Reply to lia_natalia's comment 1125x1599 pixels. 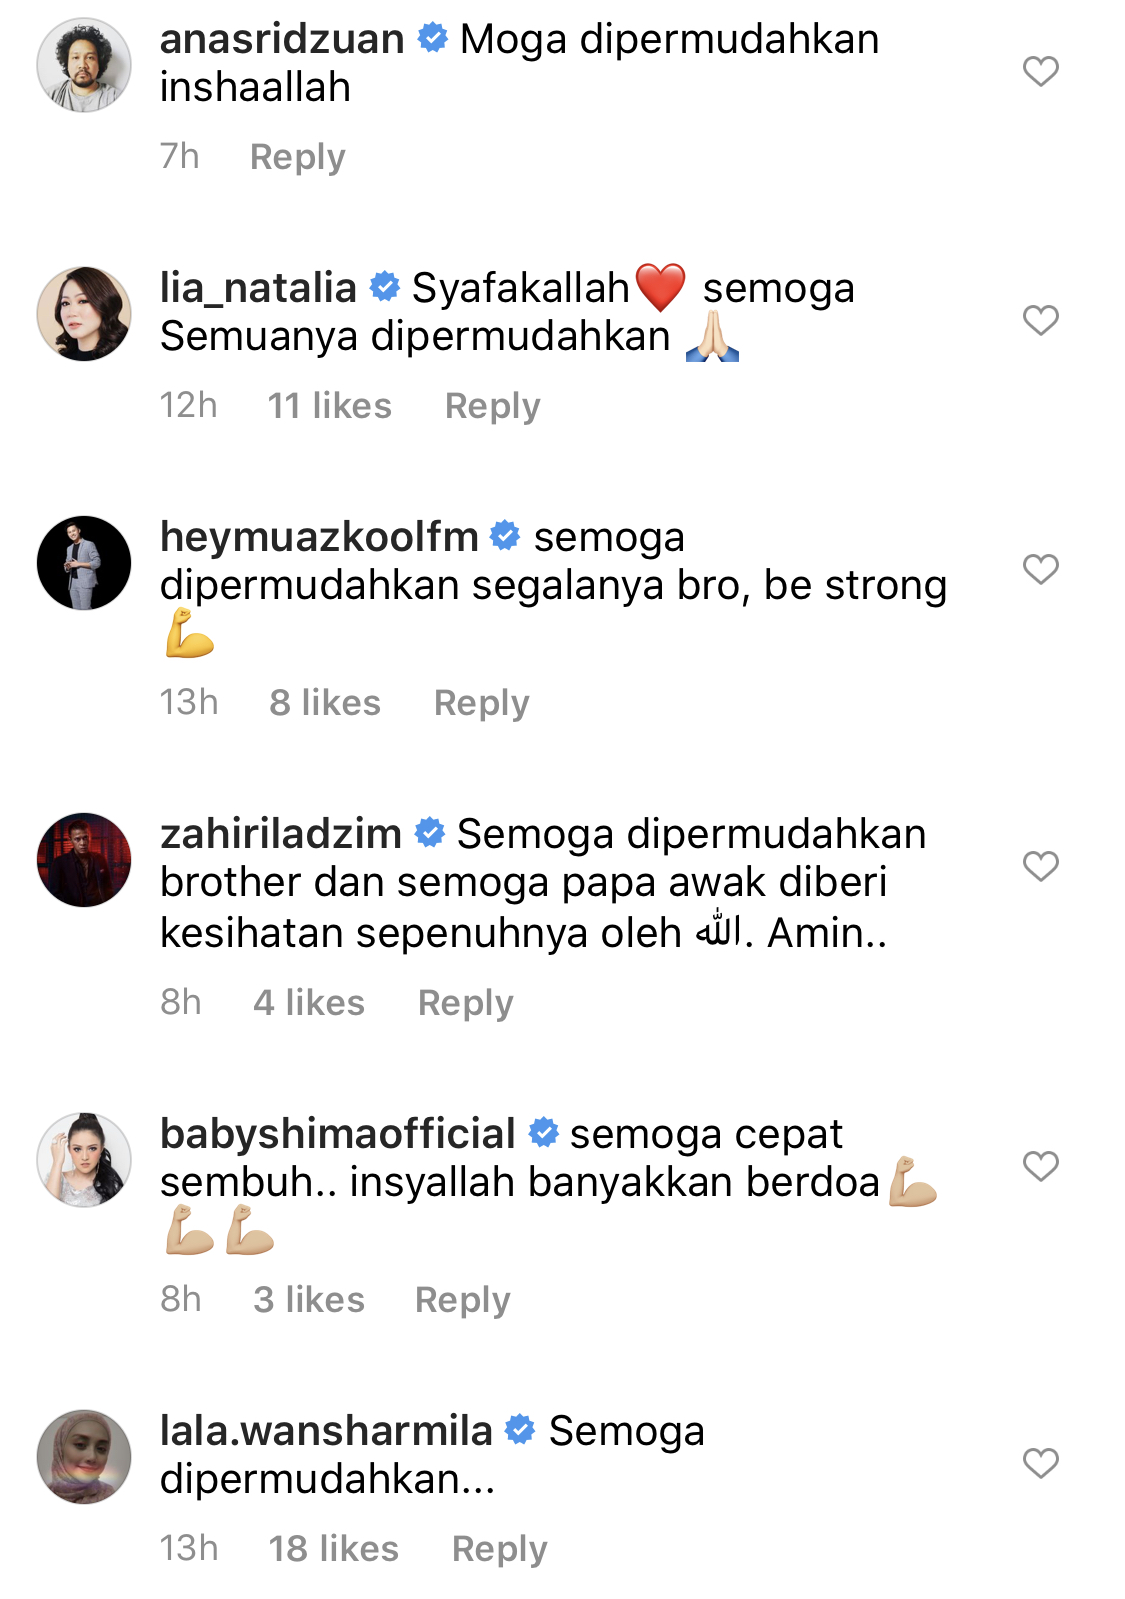coord(492,406)
